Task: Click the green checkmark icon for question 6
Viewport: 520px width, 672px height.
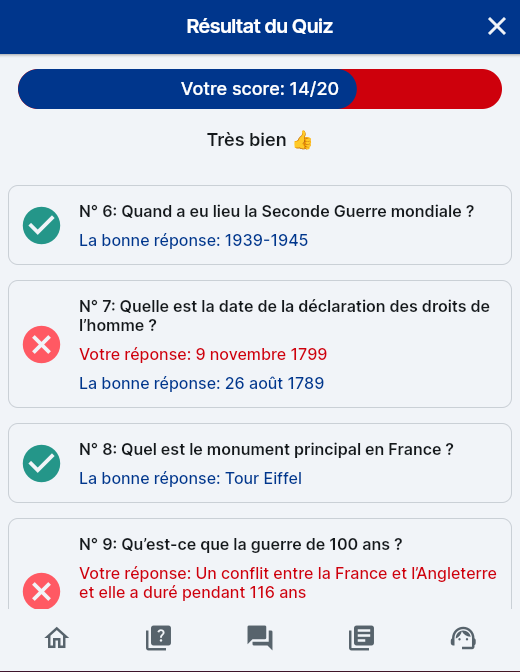Action: tap(42, 225)
